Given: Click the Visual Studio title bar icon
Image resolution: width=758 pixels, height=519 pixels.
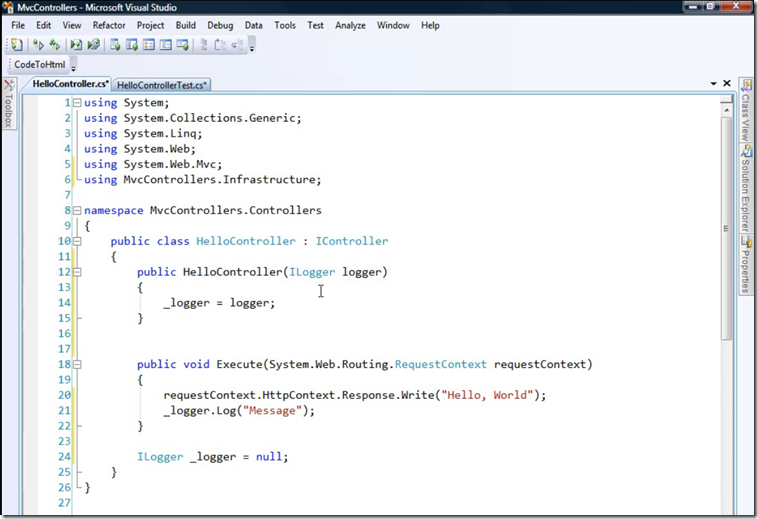Looking at the screenshot, I should pyautogui.click(x=8, y=7).
